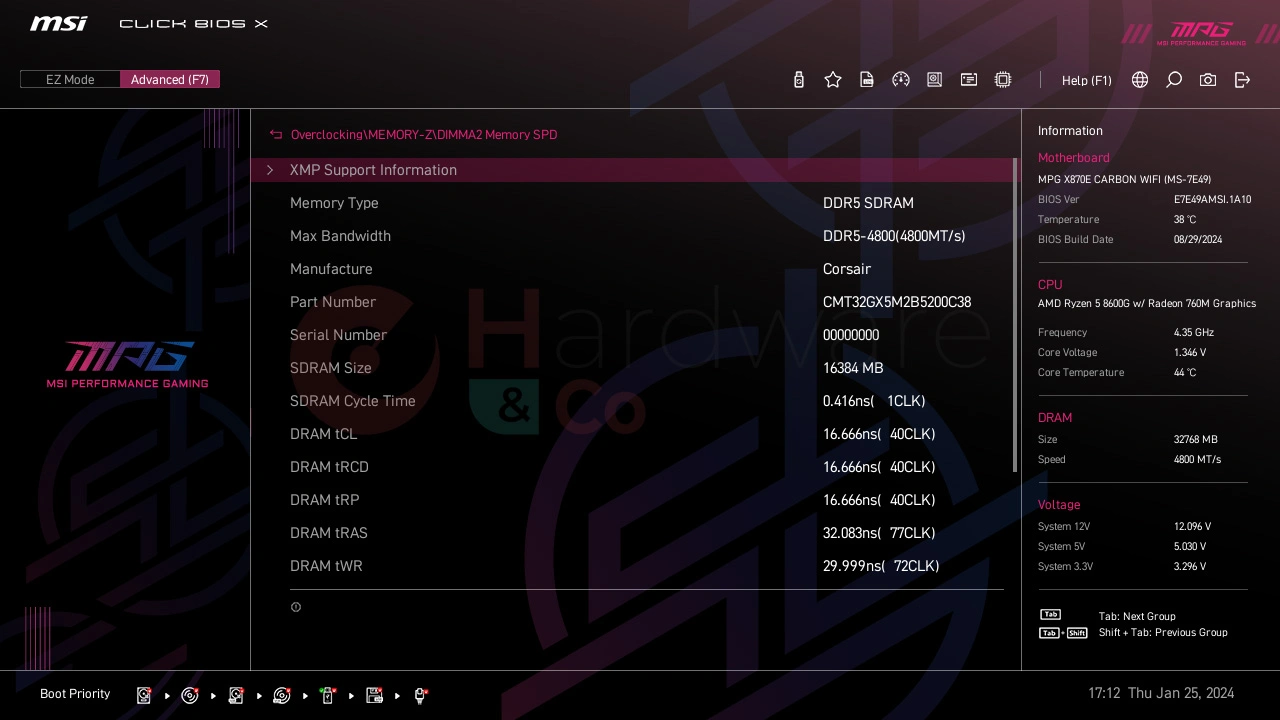Click the CPU heading in Information panel
Image resolution: width=1280 pixels, height=720 pixels.
(x=1050, y=285)
